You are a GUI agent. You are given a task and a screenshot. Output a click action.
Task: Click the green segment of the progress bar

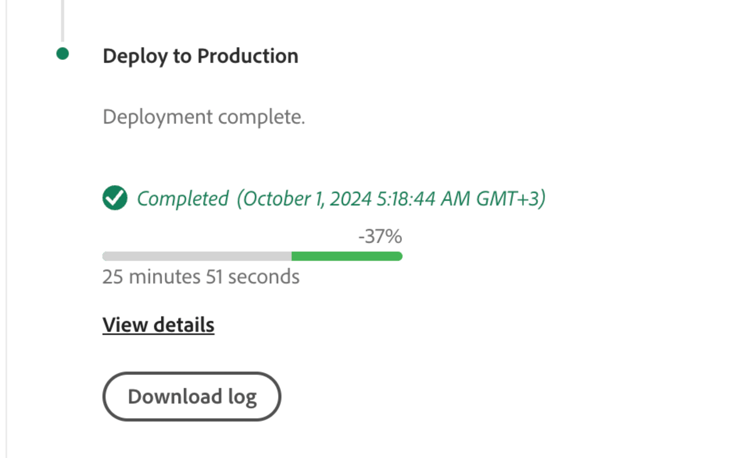(x=346, y=257)
